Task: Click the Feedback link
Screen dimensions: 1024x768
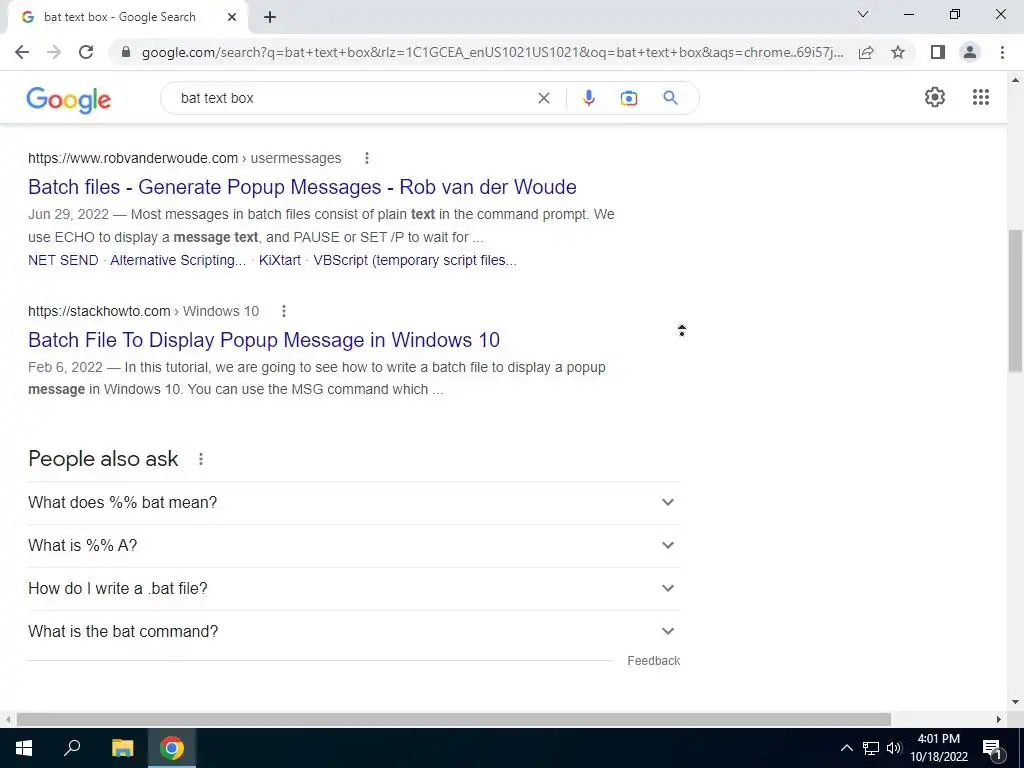Action: click(654, 661)
